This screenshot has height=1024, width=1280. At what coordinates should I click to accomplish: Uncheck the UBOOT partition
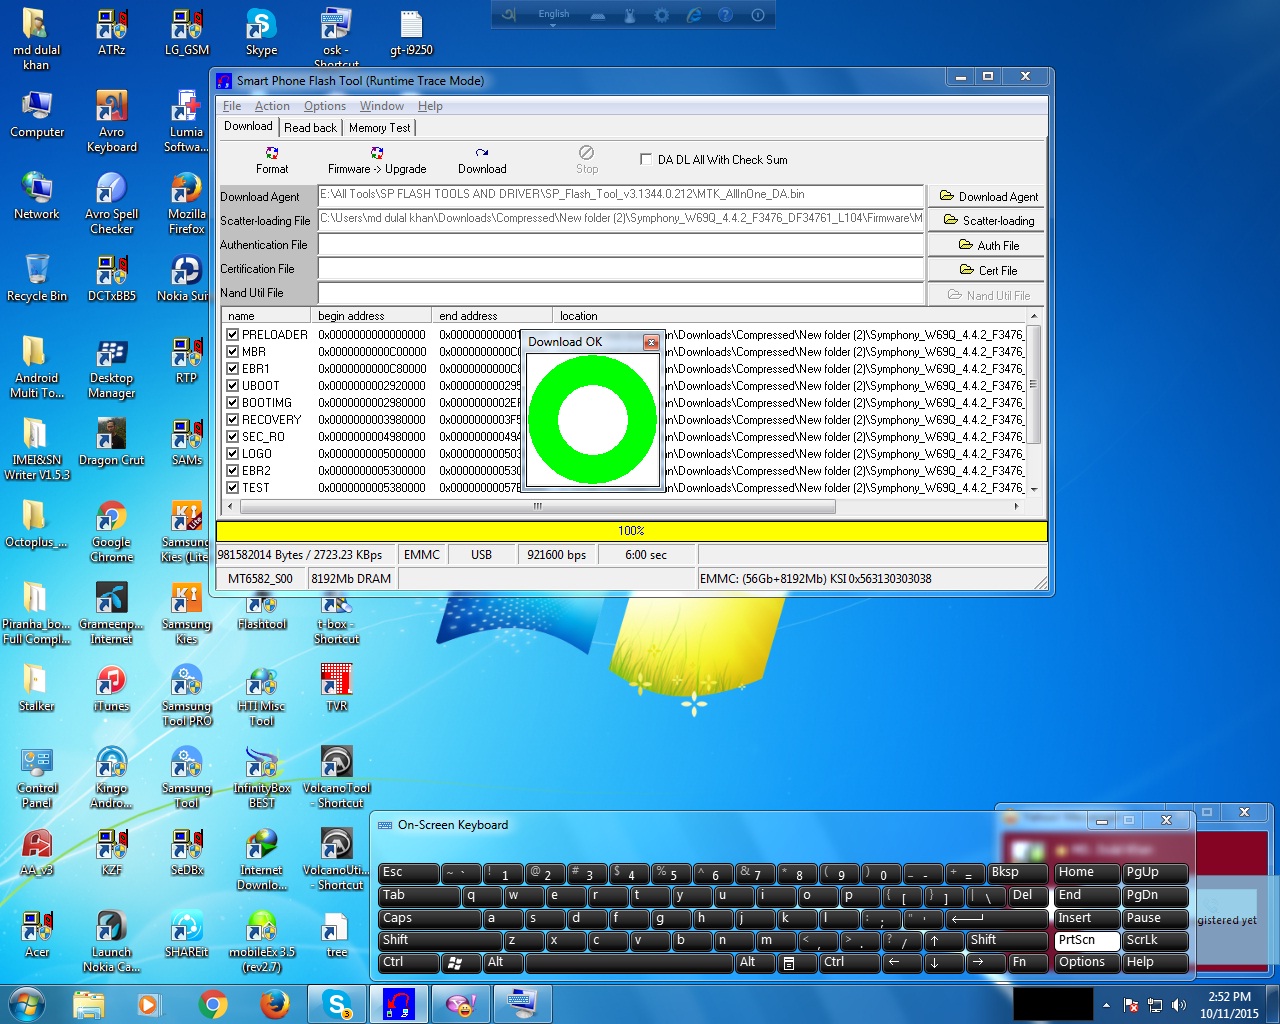pyautogui.click(x=232, y=386)
